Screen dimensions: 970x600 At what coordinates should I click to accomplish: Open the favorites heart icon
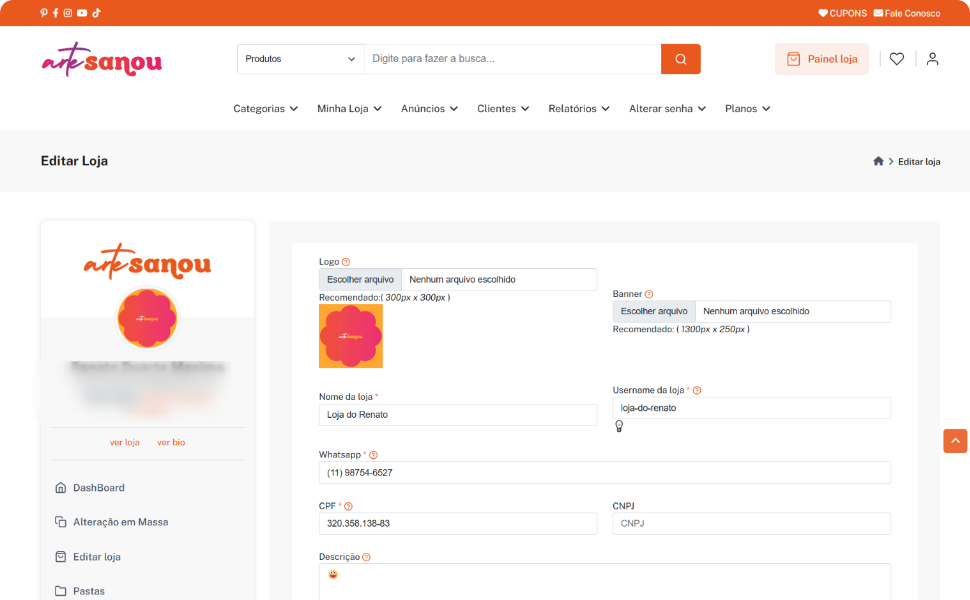[x=897, y=59]
